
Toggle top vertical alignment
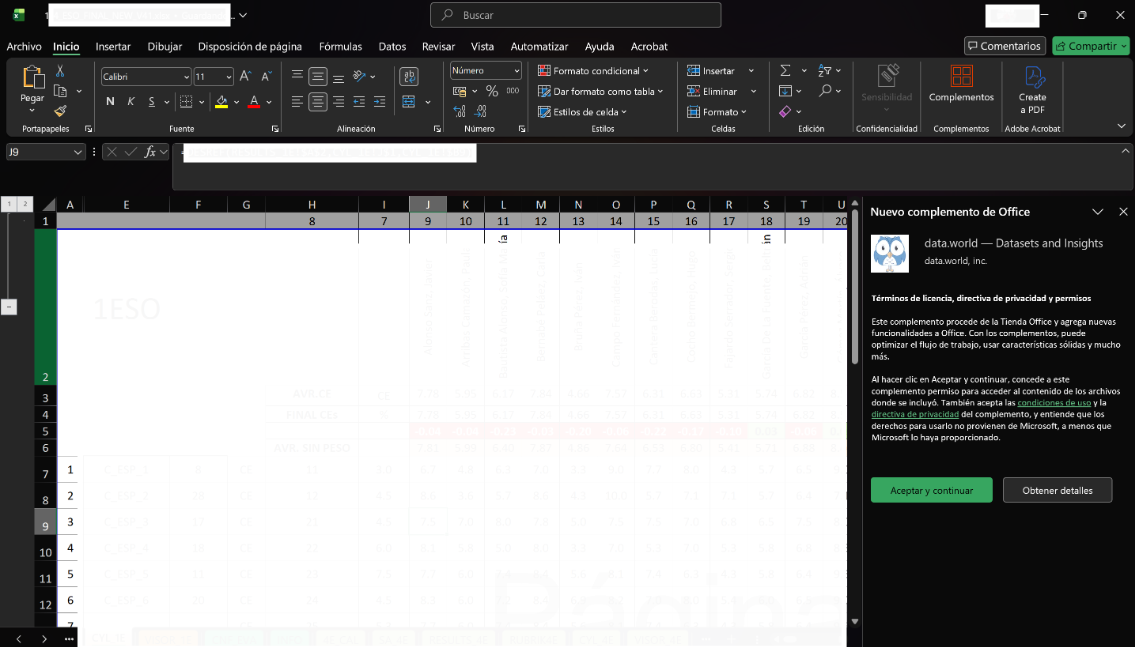coord(297,75)
